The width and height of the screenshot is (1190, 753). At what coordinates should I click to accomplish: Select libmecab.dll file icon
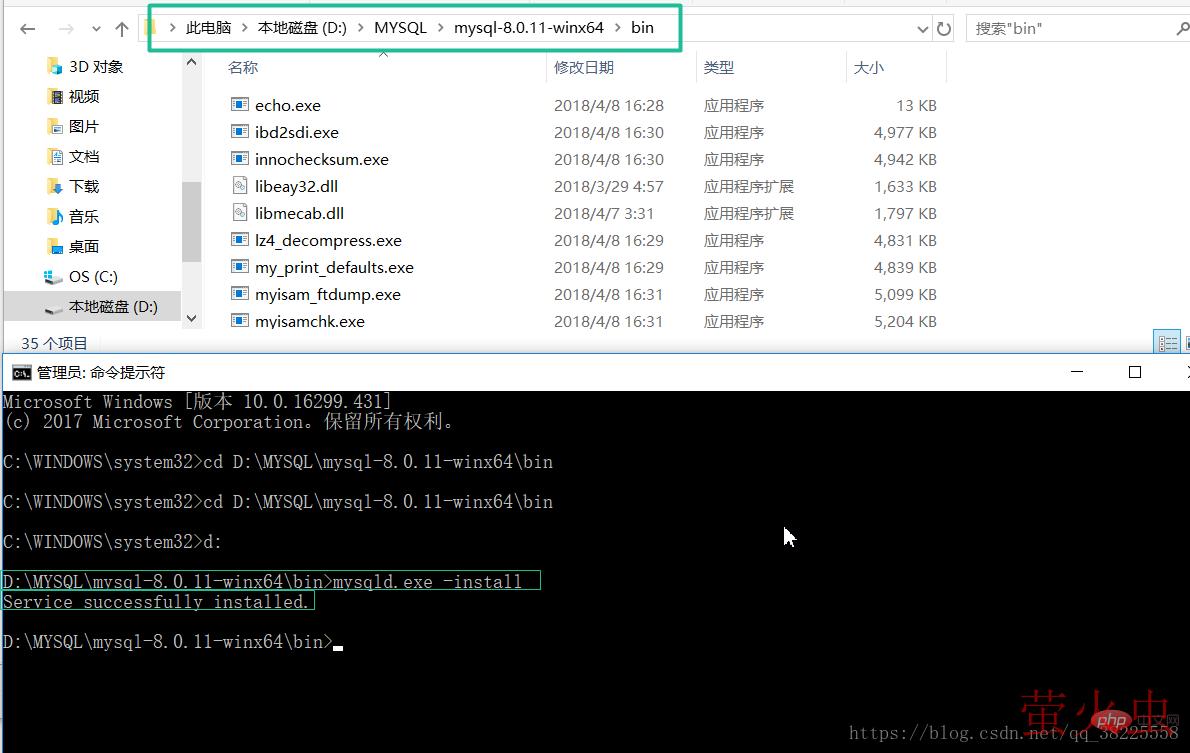[x=240, y=213]
